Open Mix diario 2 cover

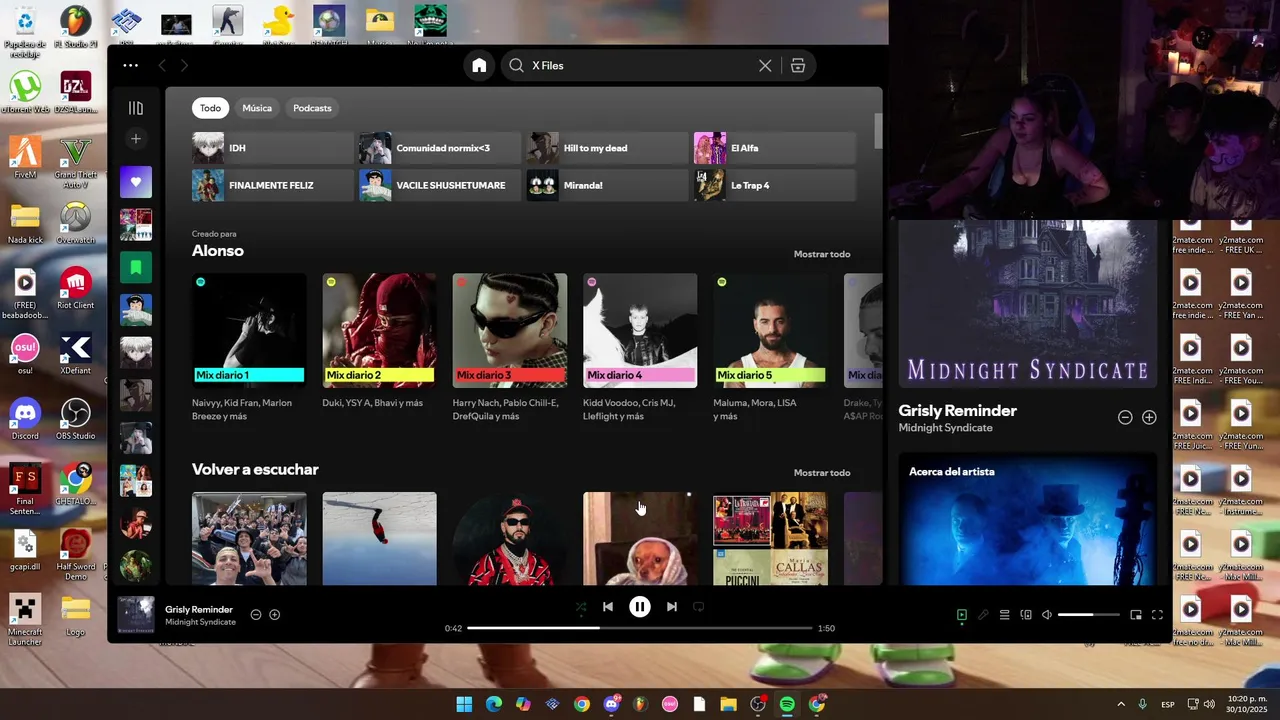click(379, 330)
